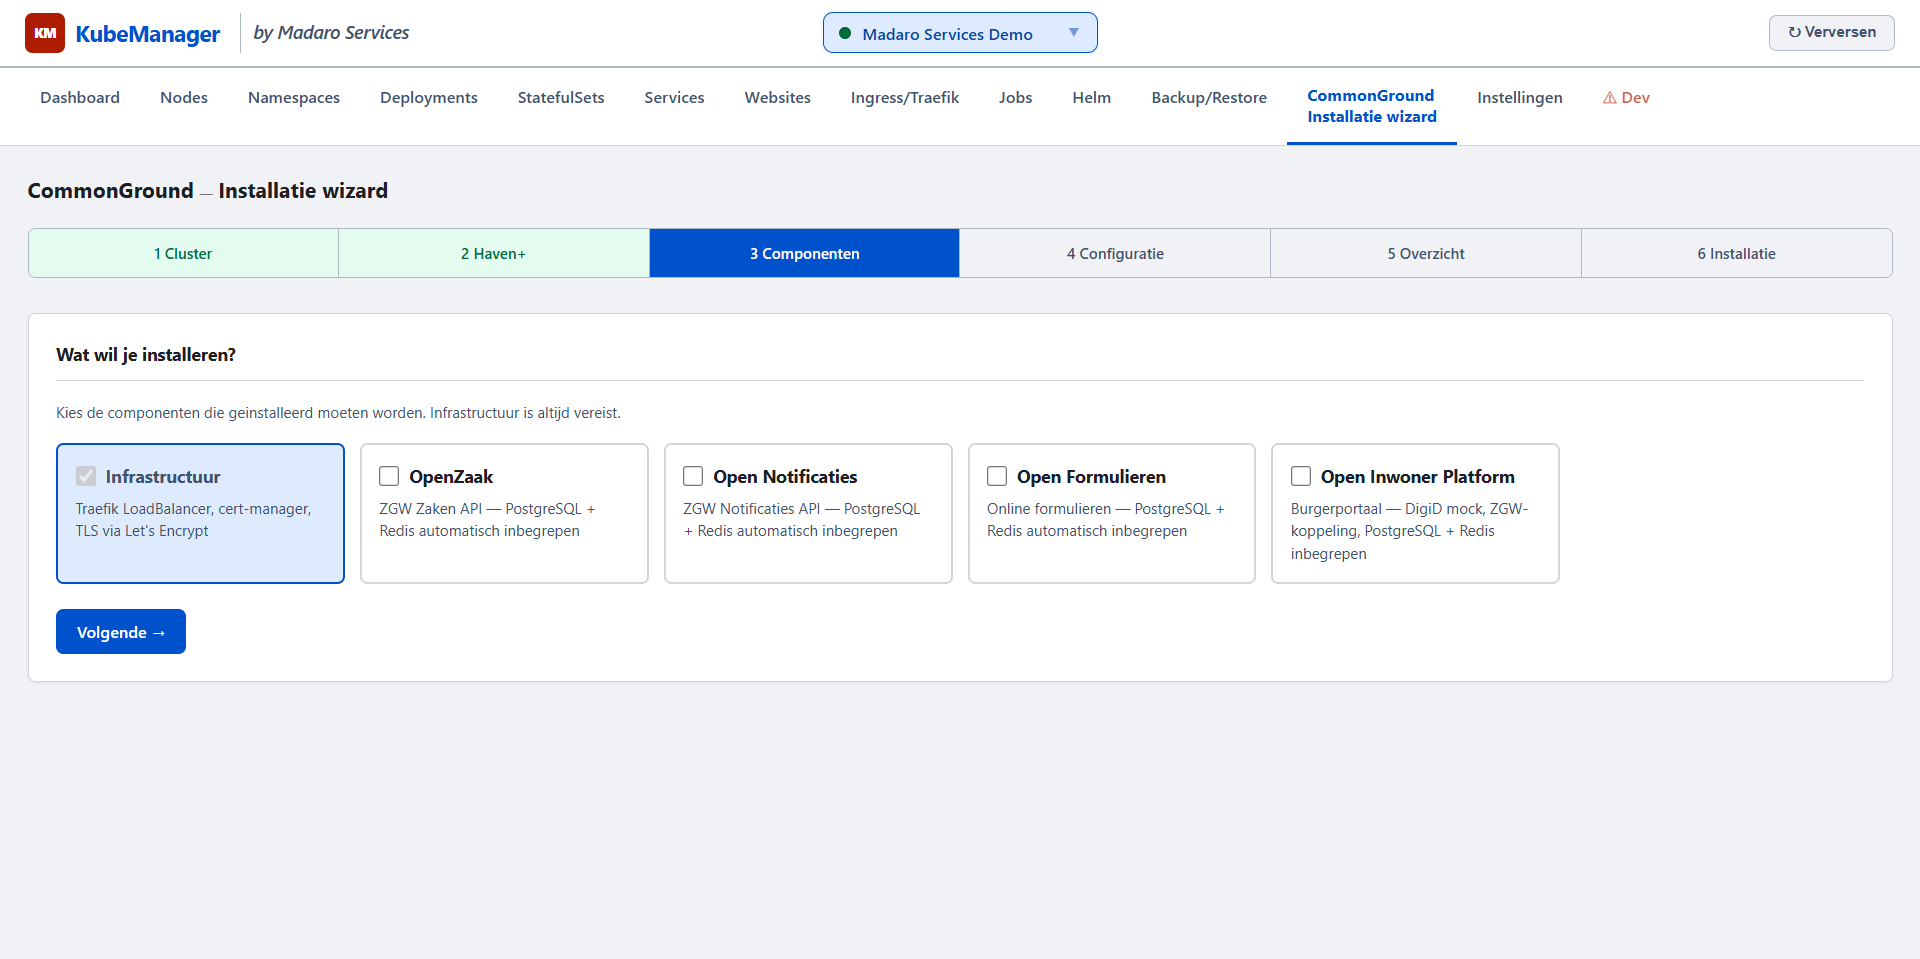Click OpenZaak card description text
The image size is (1920, 959).
click(487, 520)
